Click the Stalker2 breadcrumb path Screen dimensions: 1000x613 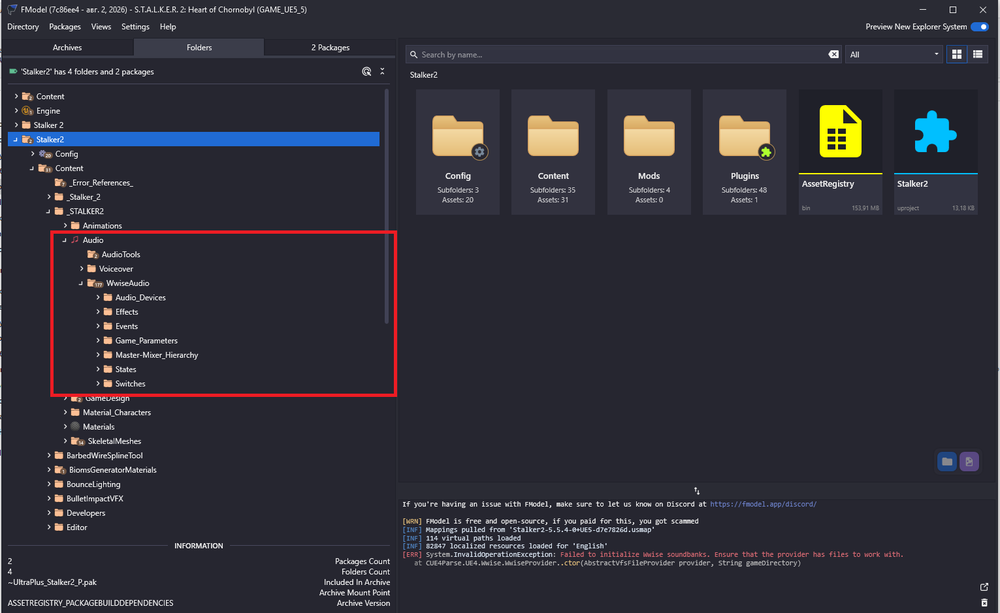(x=423, y=75)
